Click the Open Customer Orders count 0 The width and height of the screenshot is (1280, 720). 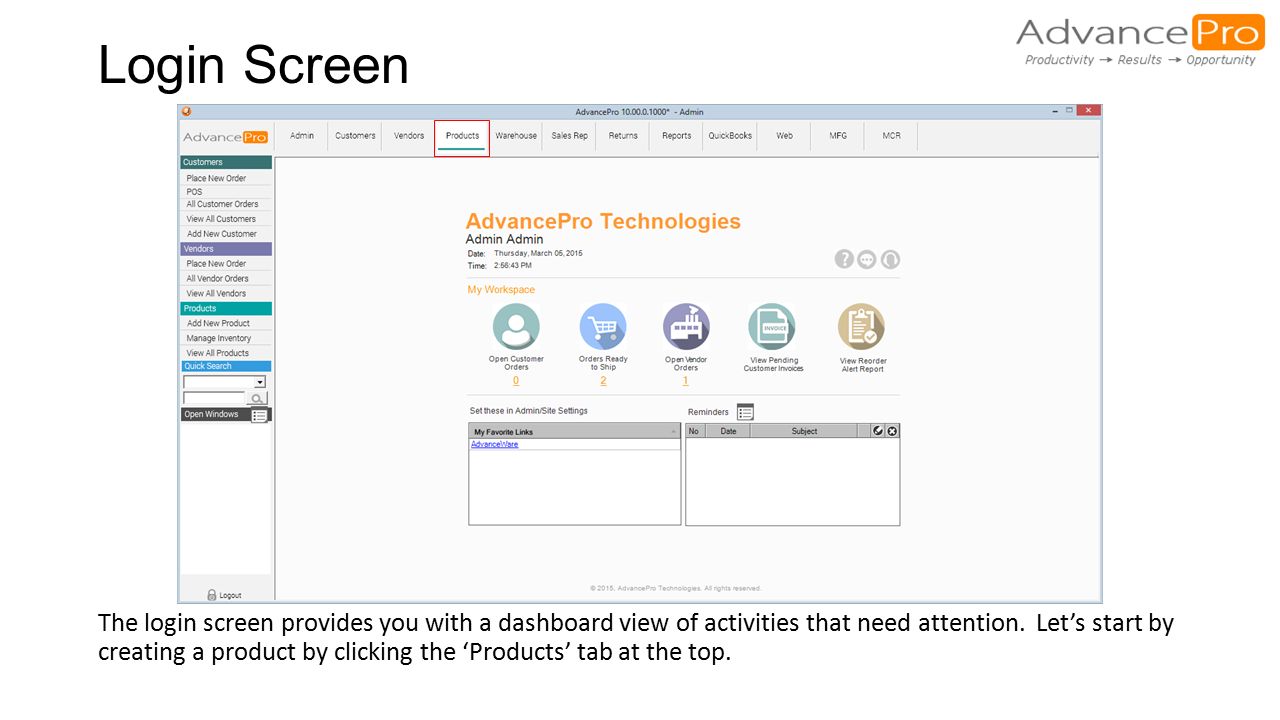click(x=516, y=381)
